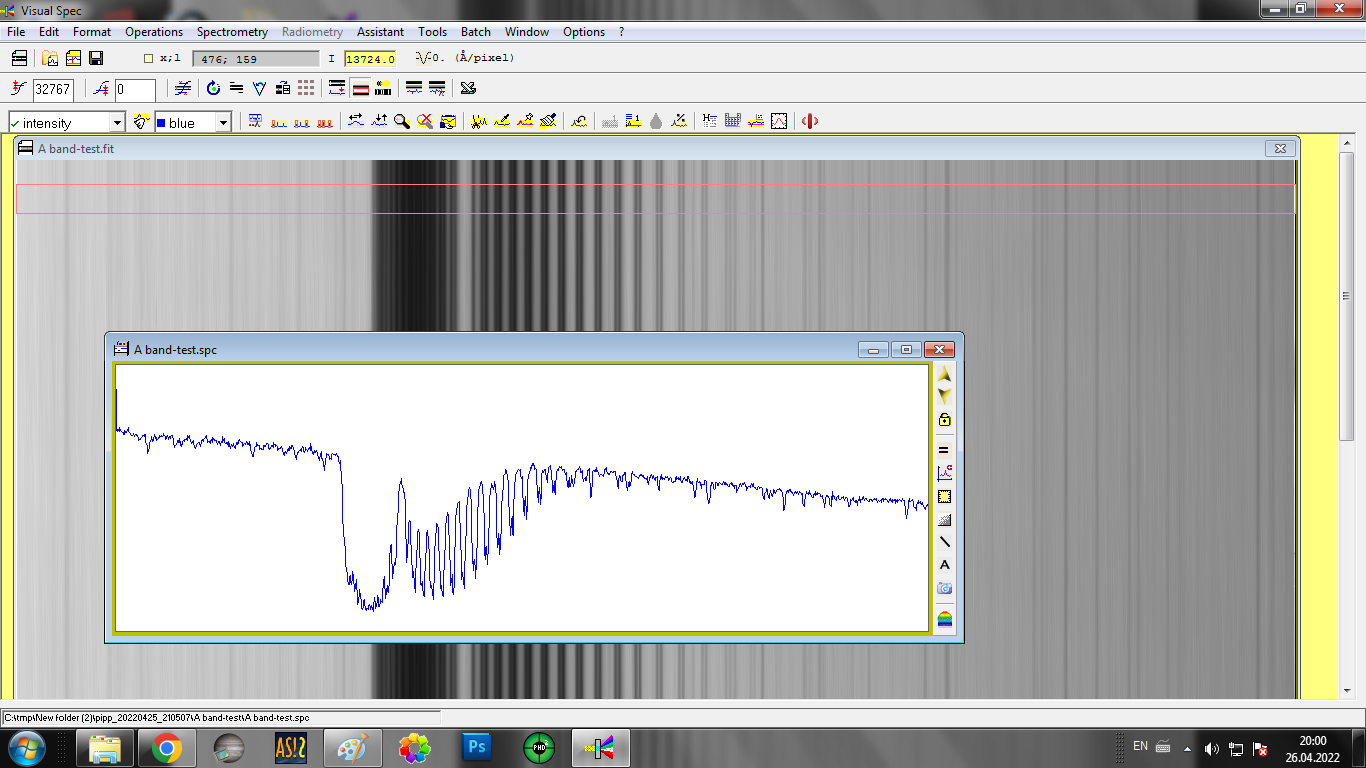Click the gray gradient shading icon
The width and height of the screenshot is (1366, 768).
click(944, 519)
